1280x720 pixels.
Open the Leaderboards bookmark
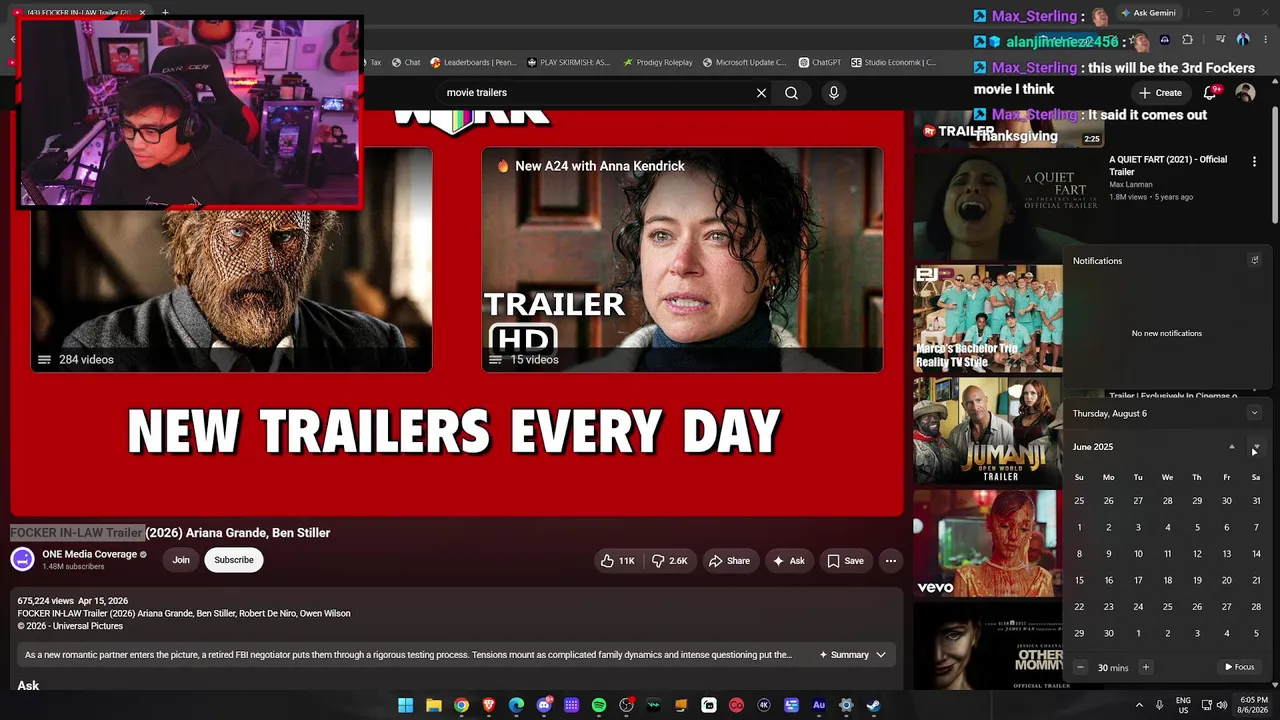click(x=473, y=62)
